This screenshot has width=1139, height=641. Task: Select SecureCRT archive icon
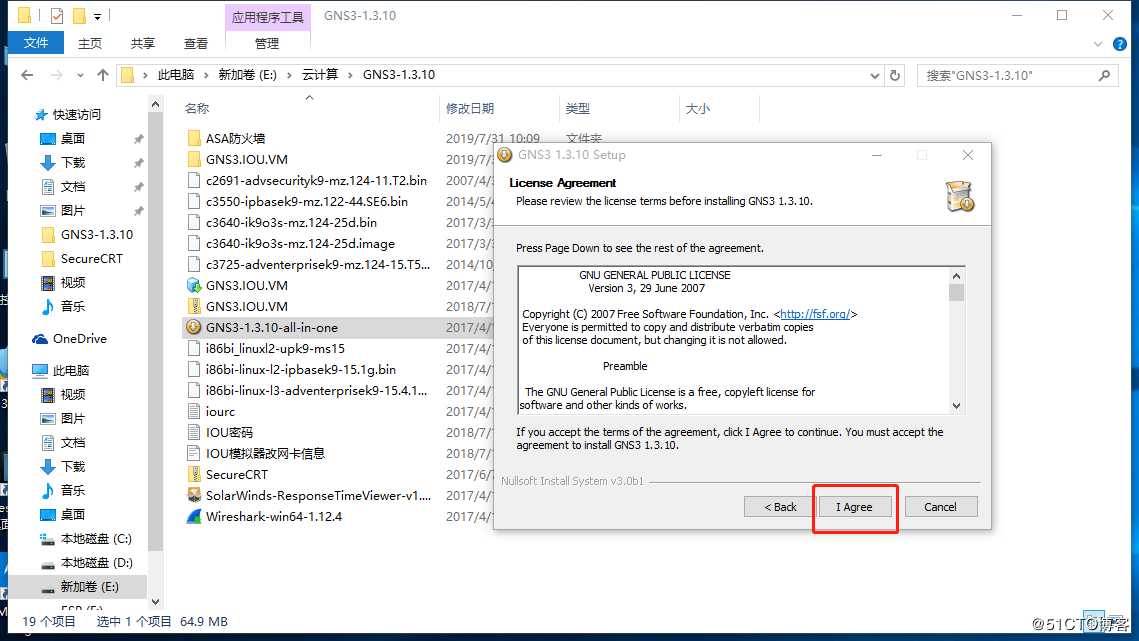pyautogui.click(x=194, y=475)
